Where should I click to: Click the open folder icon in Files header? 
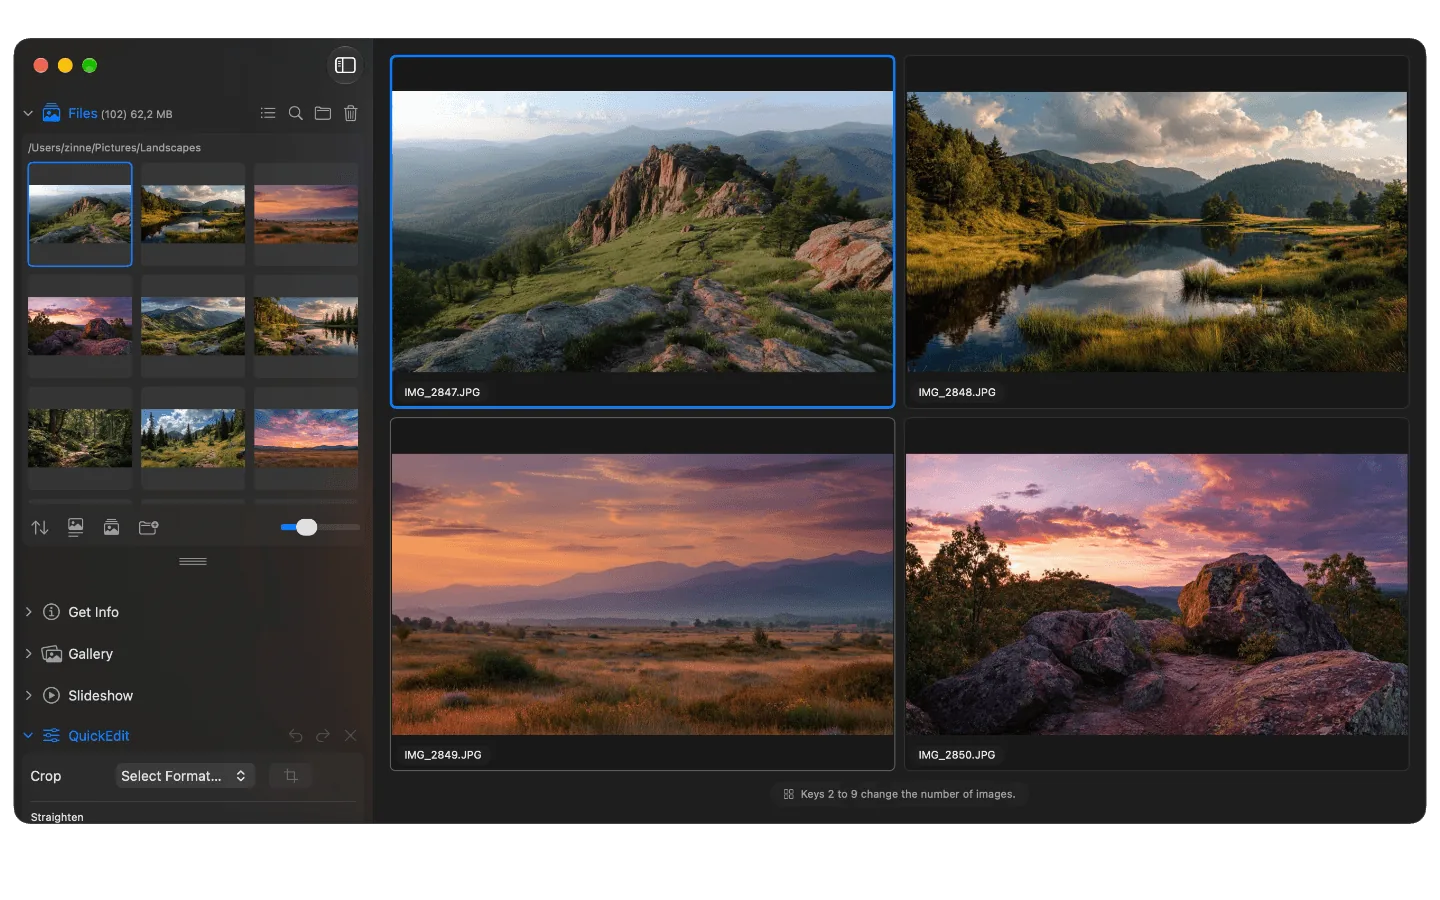(x=323, y=113)
